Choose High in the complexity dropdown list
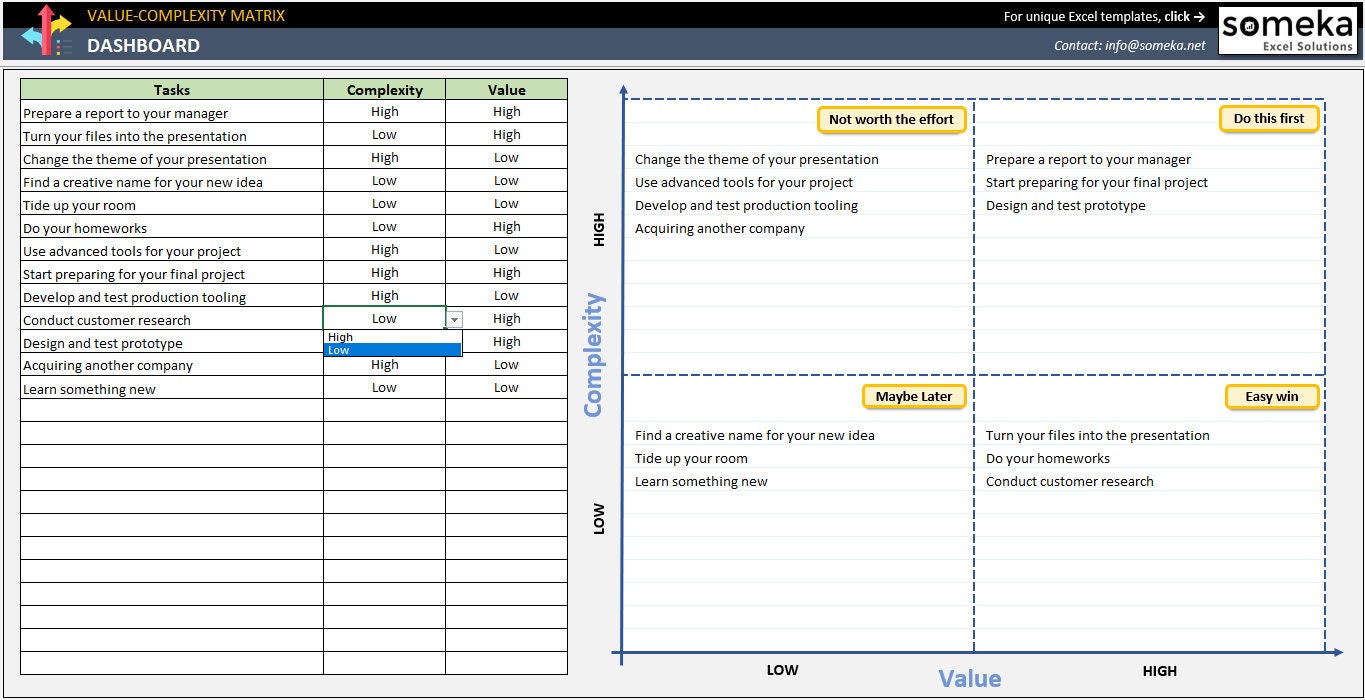The width and height of the screenshot is (1365, 700). pos(393,337)
